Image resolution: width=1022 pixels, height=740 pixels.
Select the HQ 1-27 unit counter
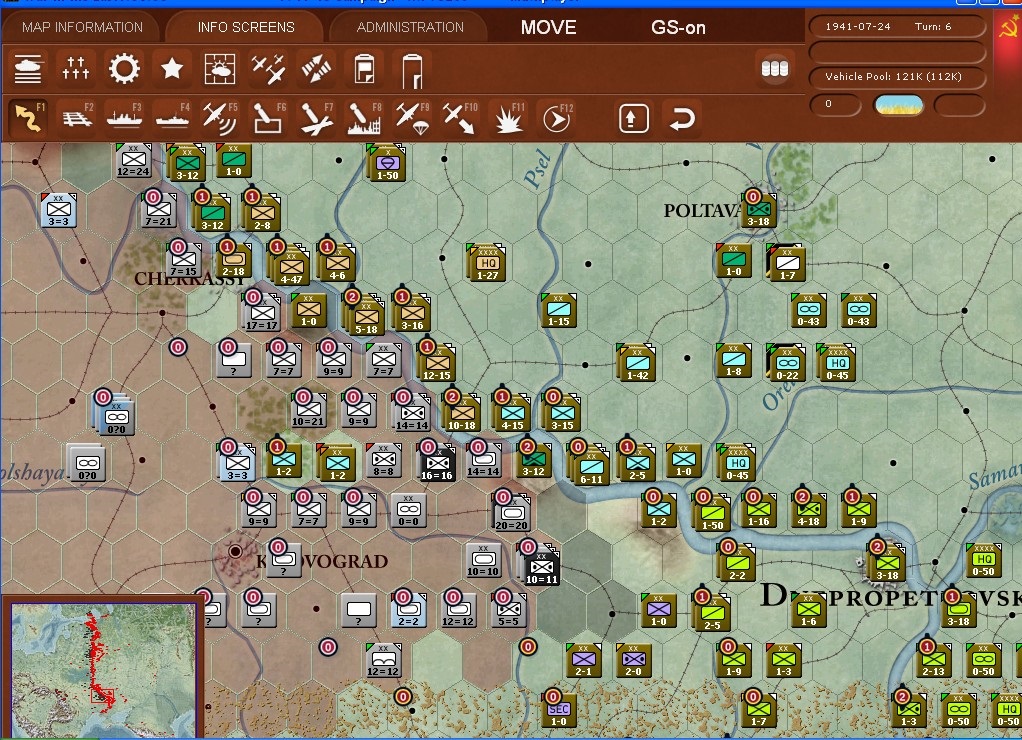[x=488, y=262]
